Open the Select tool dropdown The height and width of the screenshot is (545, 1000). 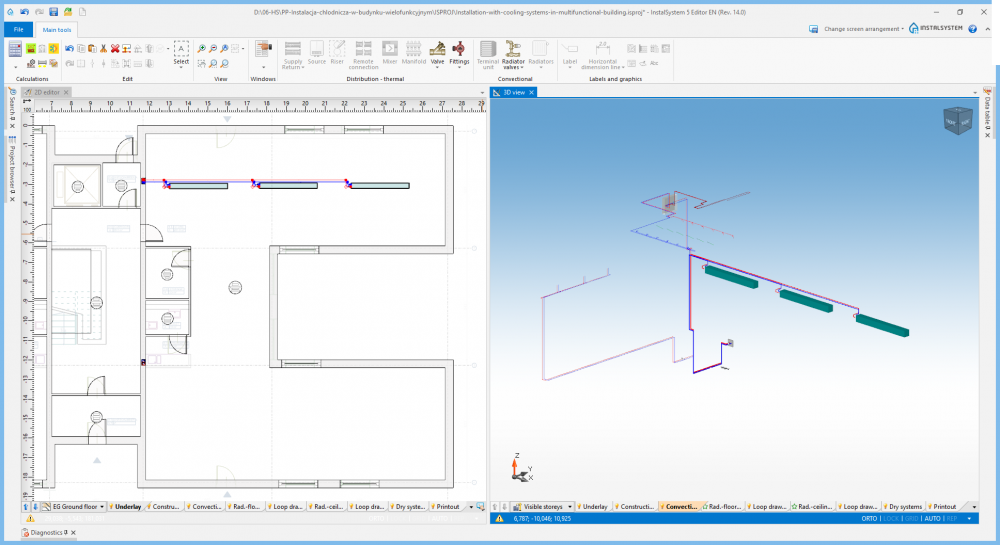(181, 61)
